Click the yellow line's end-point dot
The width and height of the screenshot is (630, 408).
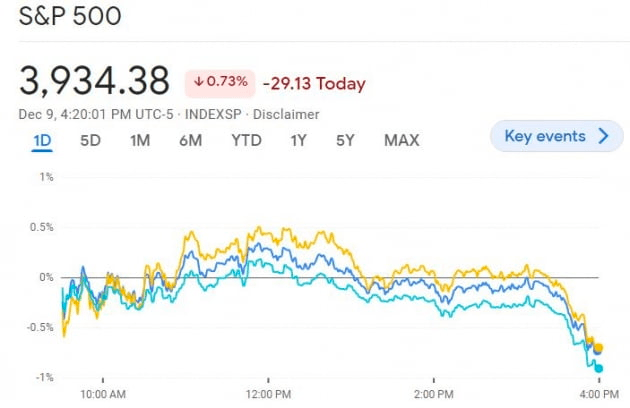[x=599, y=346]
